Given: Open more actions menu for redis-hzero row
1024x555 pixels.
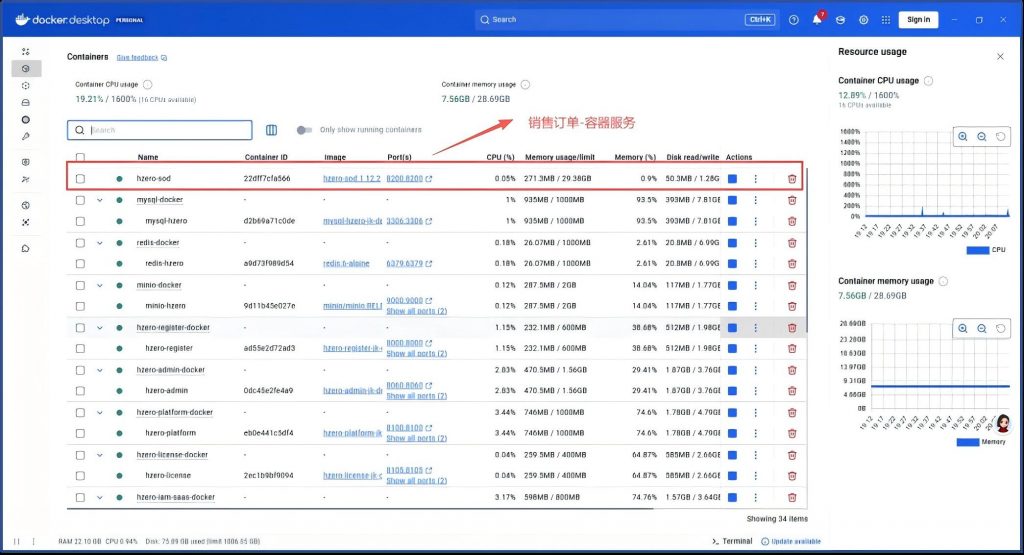Looking at the screenshot, I should click(755, 263).
